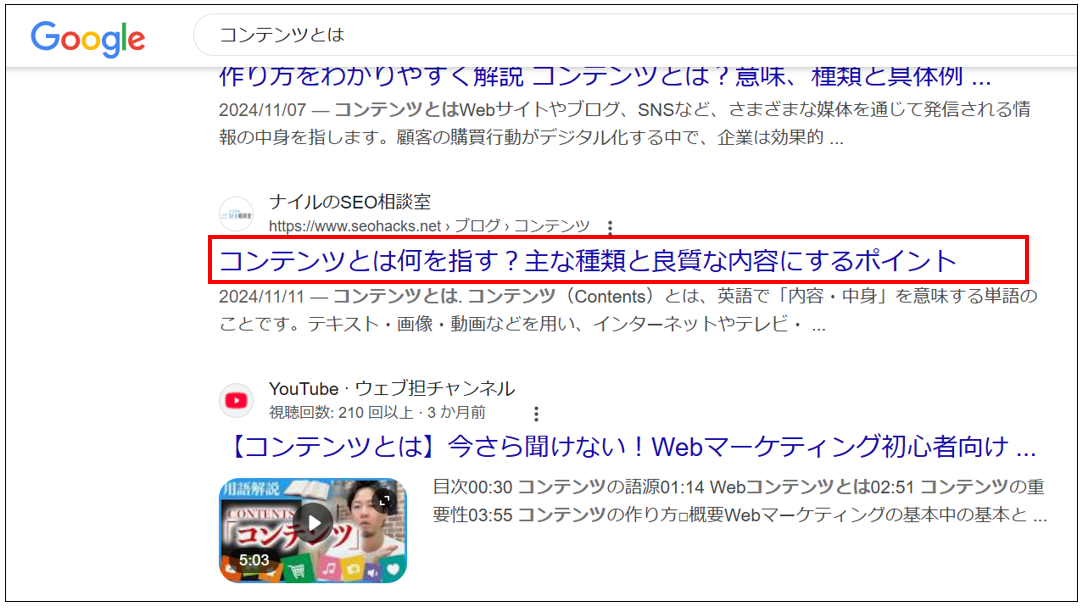Click the 目次00:30 コンテンツの語源 video description
Viewport: 1085px width, 610px height.
pos(740,501)
